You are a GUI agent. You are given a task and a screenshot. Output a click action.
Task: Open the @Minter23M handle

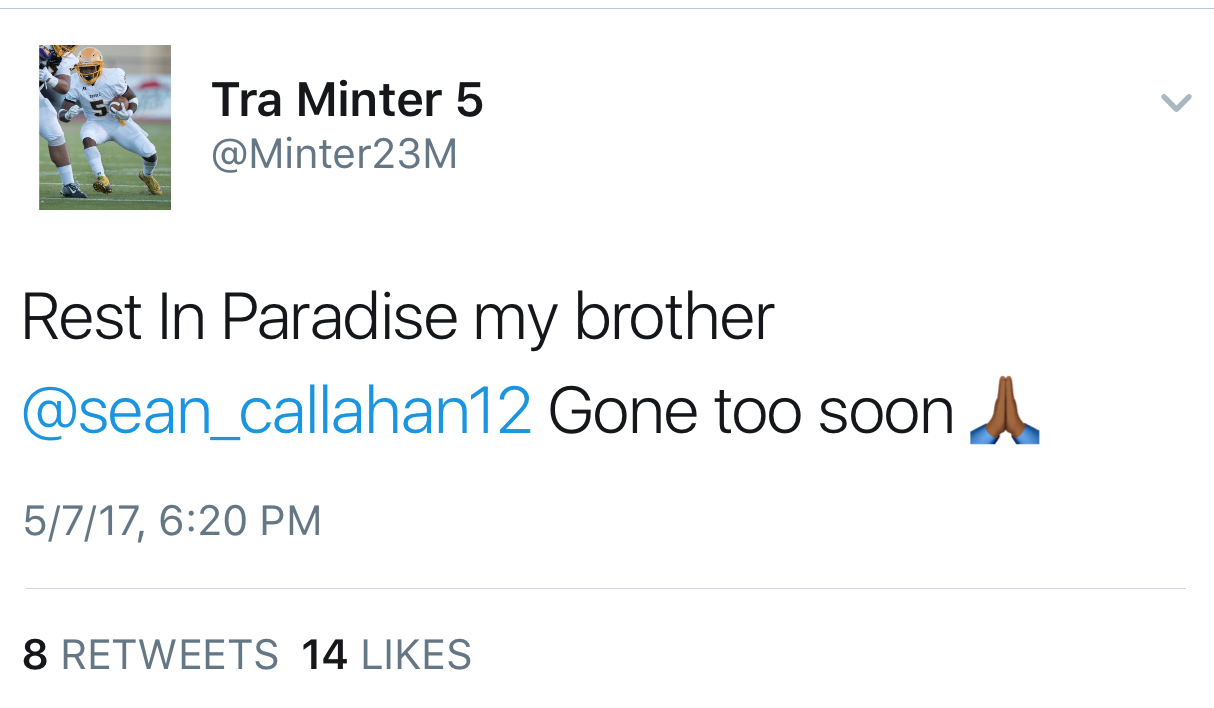click(334, 154)
